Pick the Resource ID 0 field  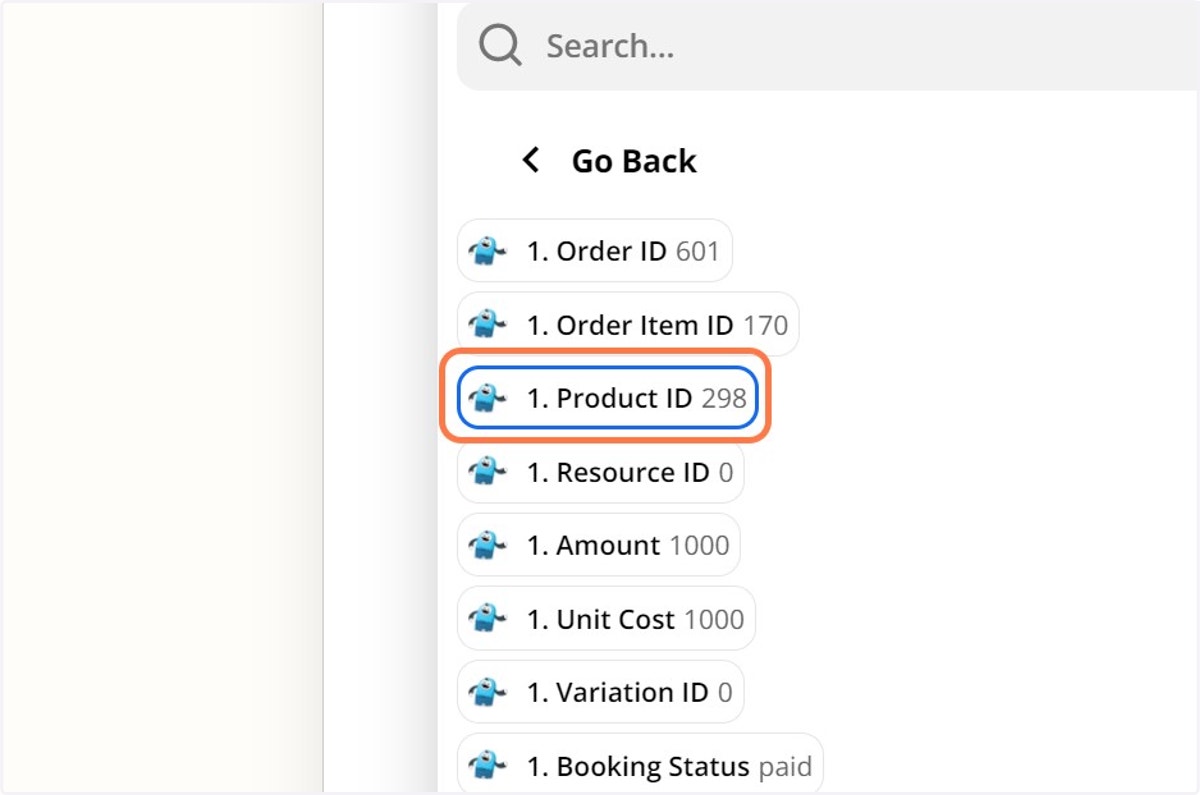(601, 472)
